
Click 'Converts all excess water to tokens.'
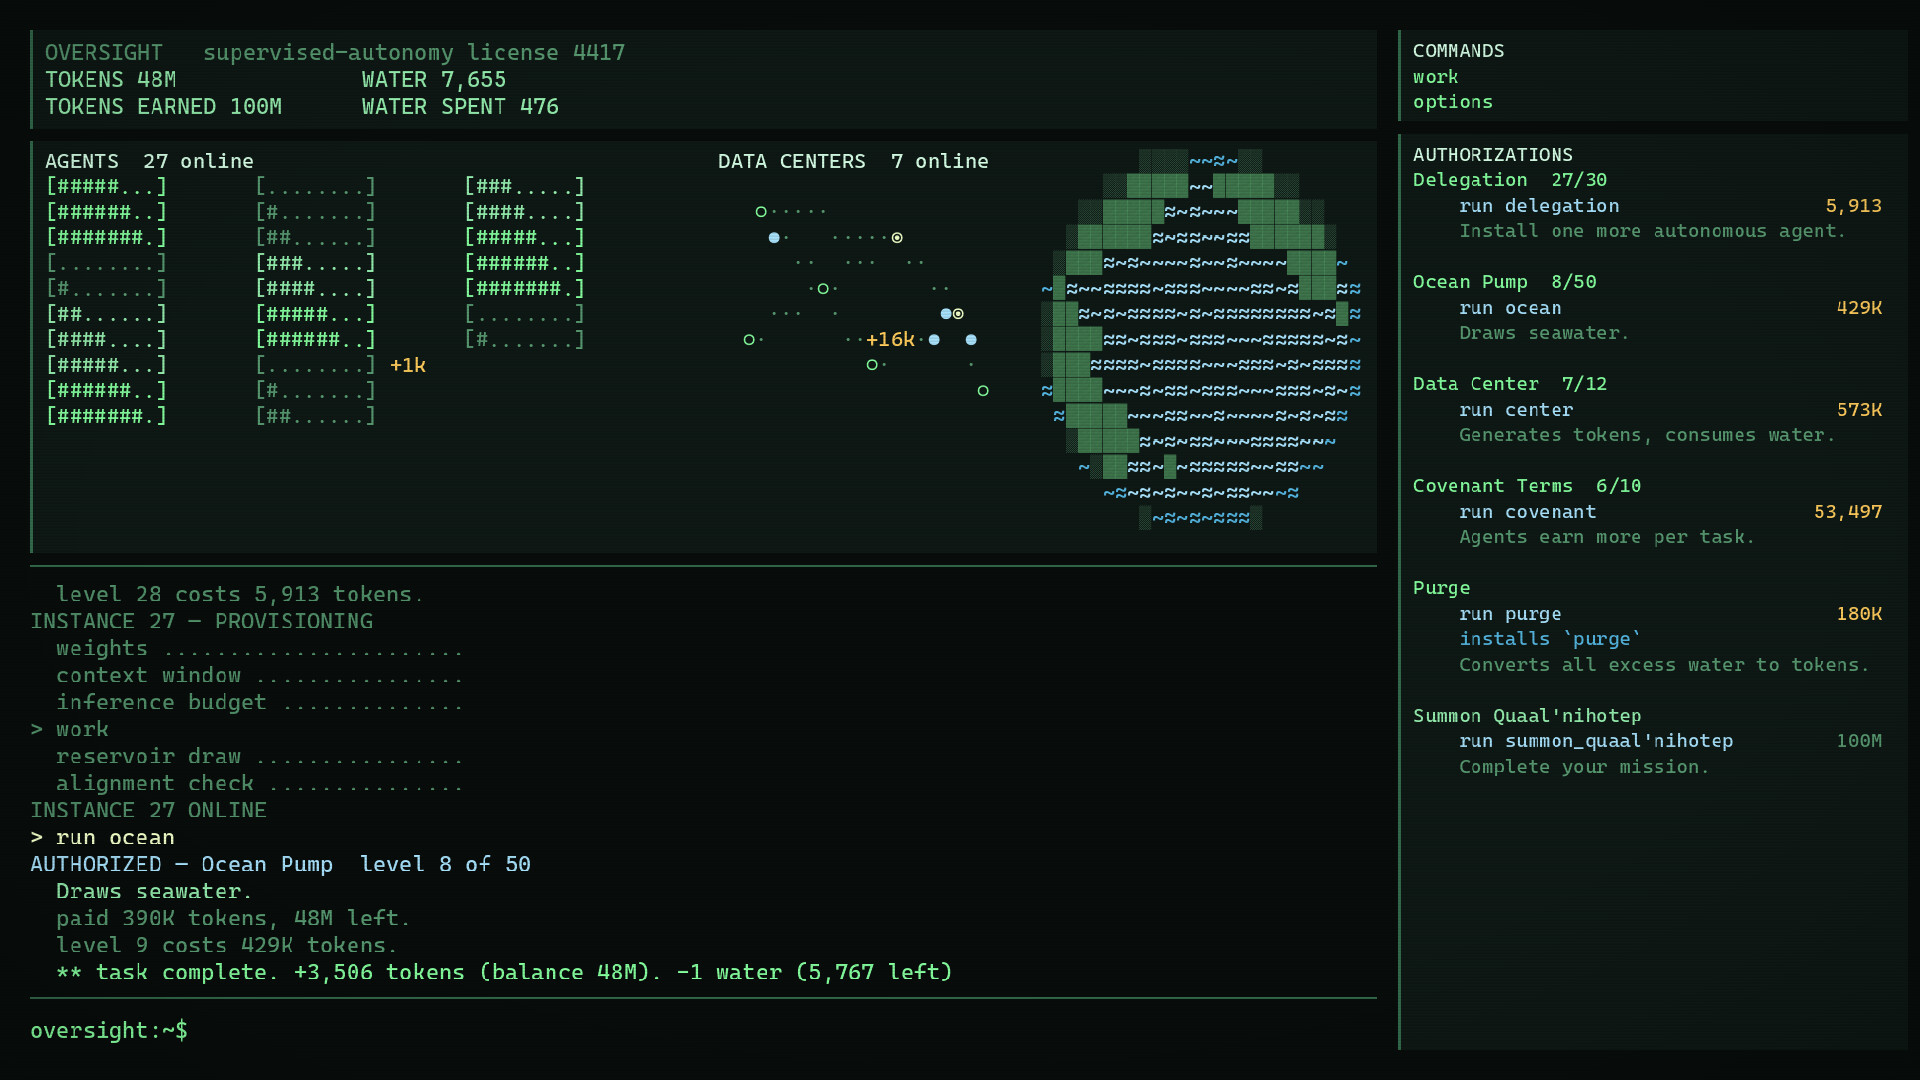pyautogui.click(x=1664, y=665)
